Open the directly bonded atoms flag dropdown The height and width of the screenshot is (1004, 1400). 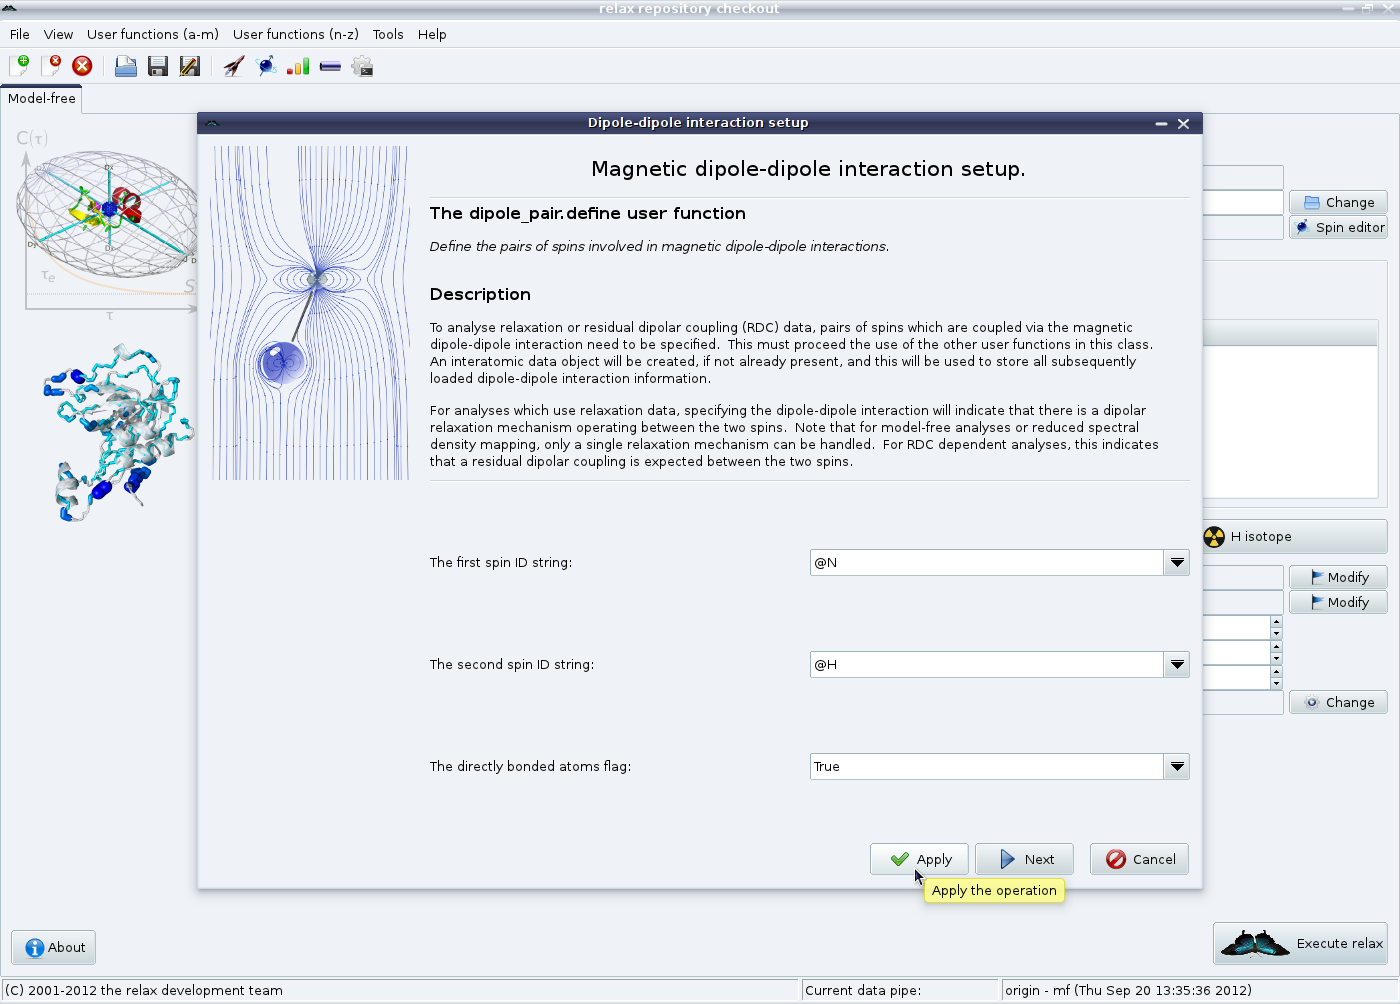coord(1177,767)
